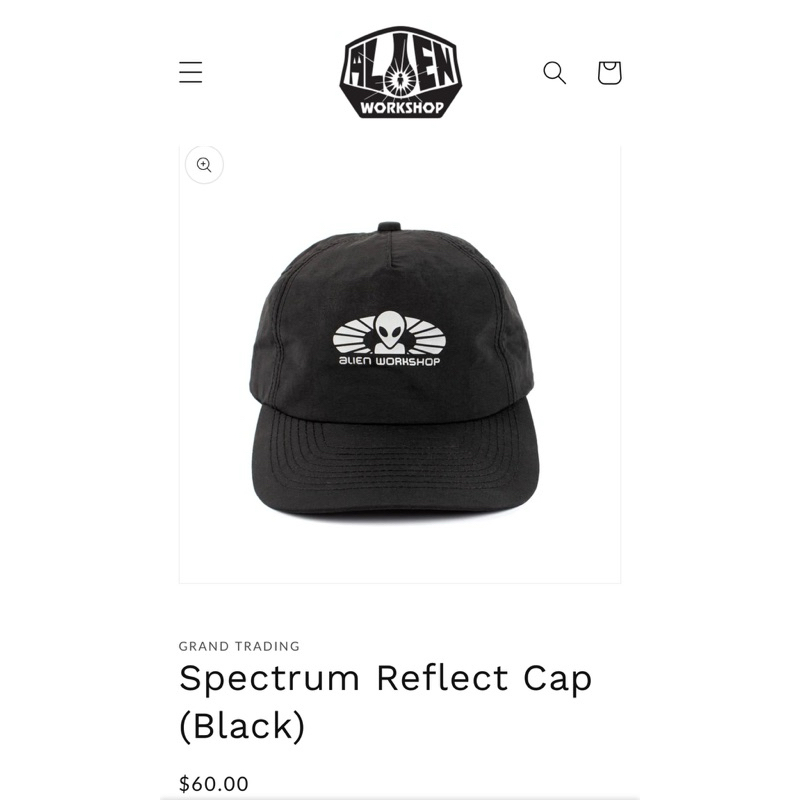The image size is (800, 800).
Task: Click the sunburst rays right of alien head
Action: click(x=424, y=335)
